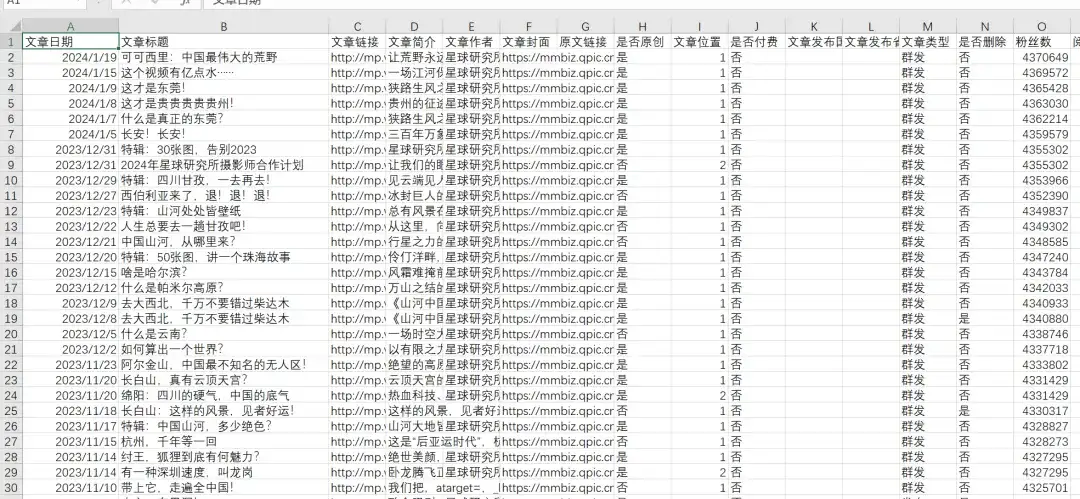Select column C header
This screenshot has width=1080, height=499.
tap(357, 27)
